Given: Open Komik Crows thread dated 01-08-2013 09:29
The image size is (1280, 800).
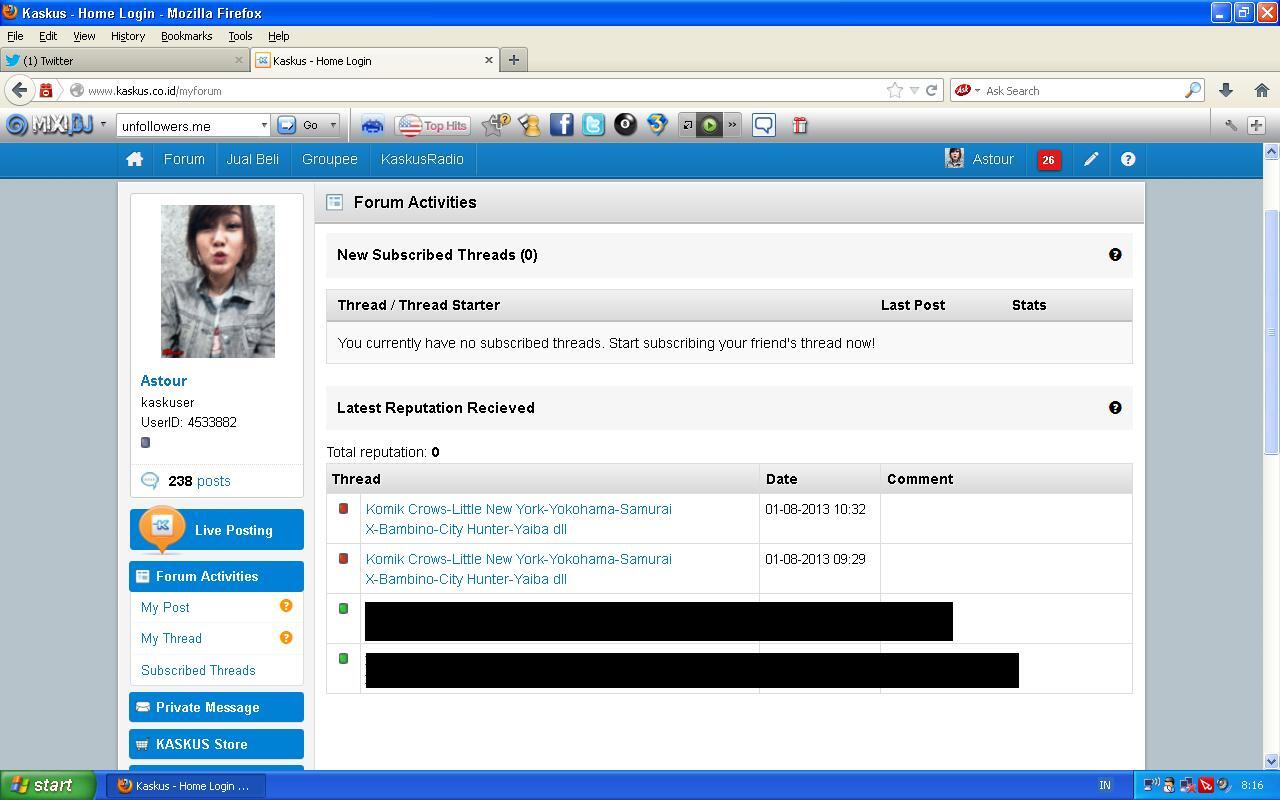Looking at the screenshot, I should coord(519,569).
